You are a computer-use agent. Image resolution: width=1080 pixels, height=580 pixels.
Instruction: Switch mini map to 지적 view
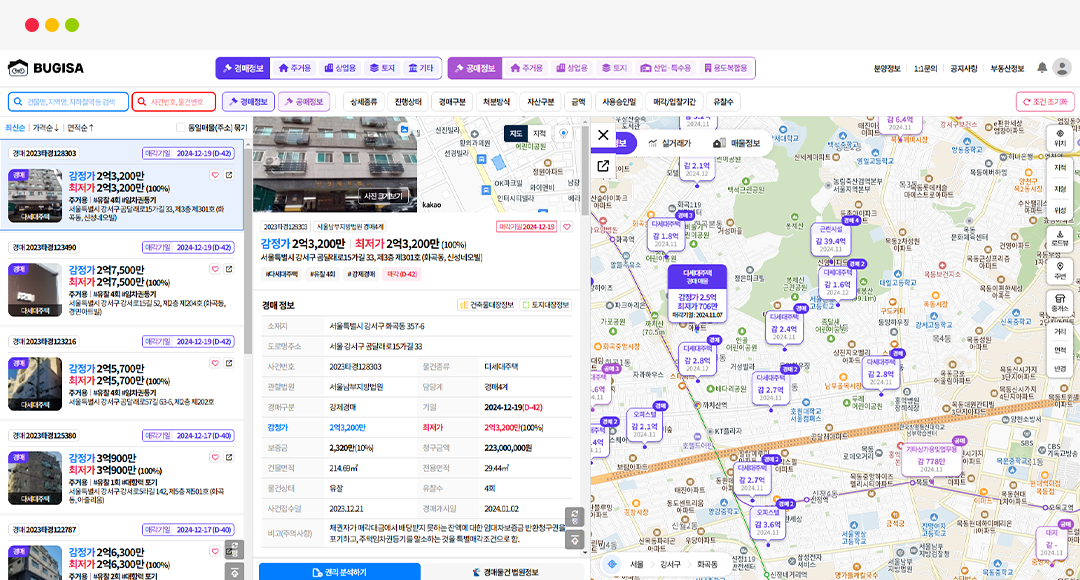539,133
